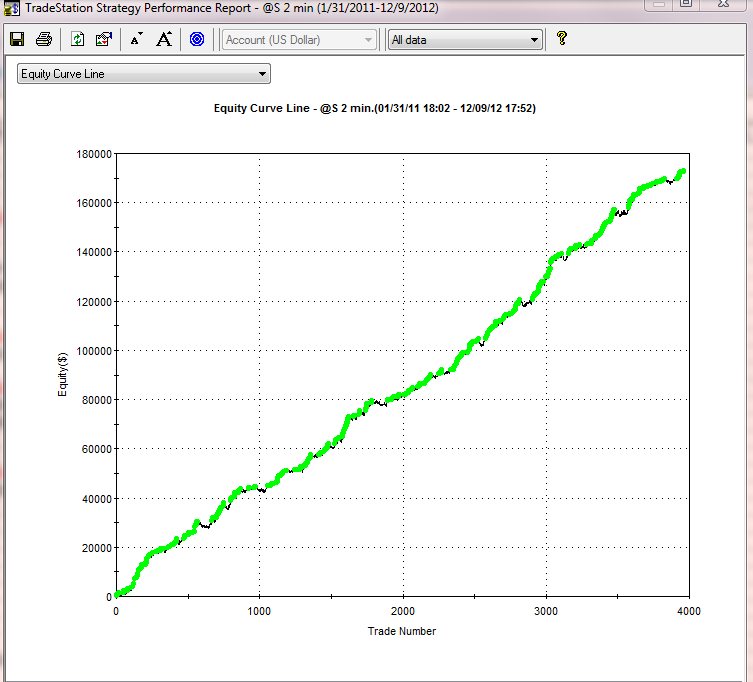Click the Save report floppy disk icon
The width and height of the screenshot is (753, 682).
tap(17, 40)
